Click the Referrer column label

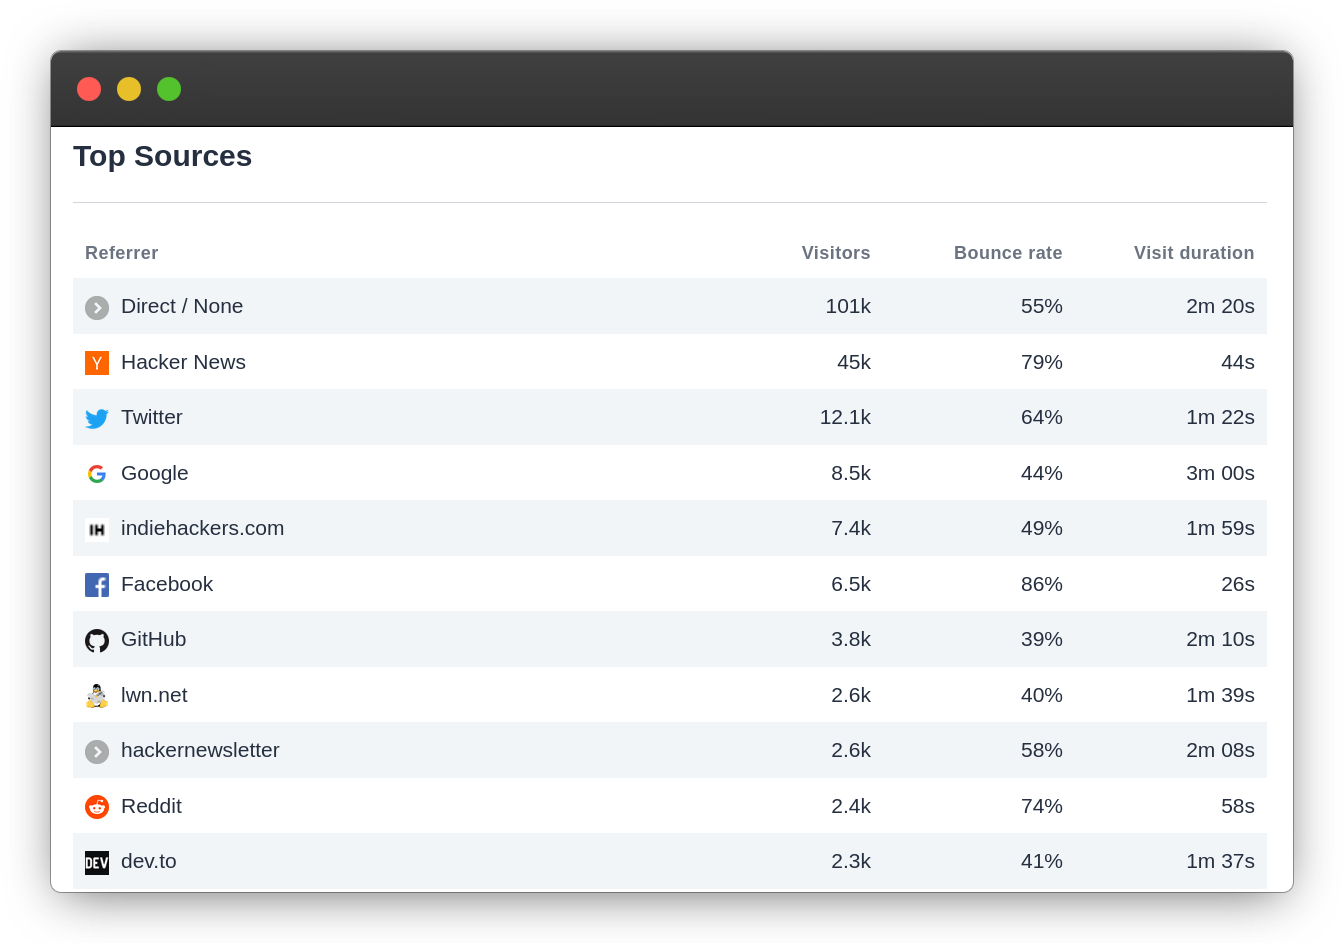click(x=121, y=253)
